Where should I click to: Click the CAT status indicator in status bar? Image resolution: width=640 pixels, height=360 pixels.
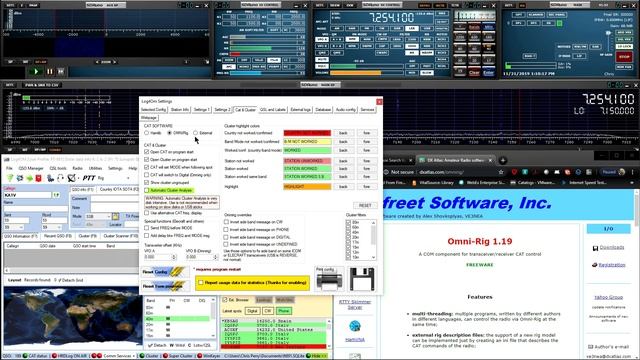click(35, 356)
